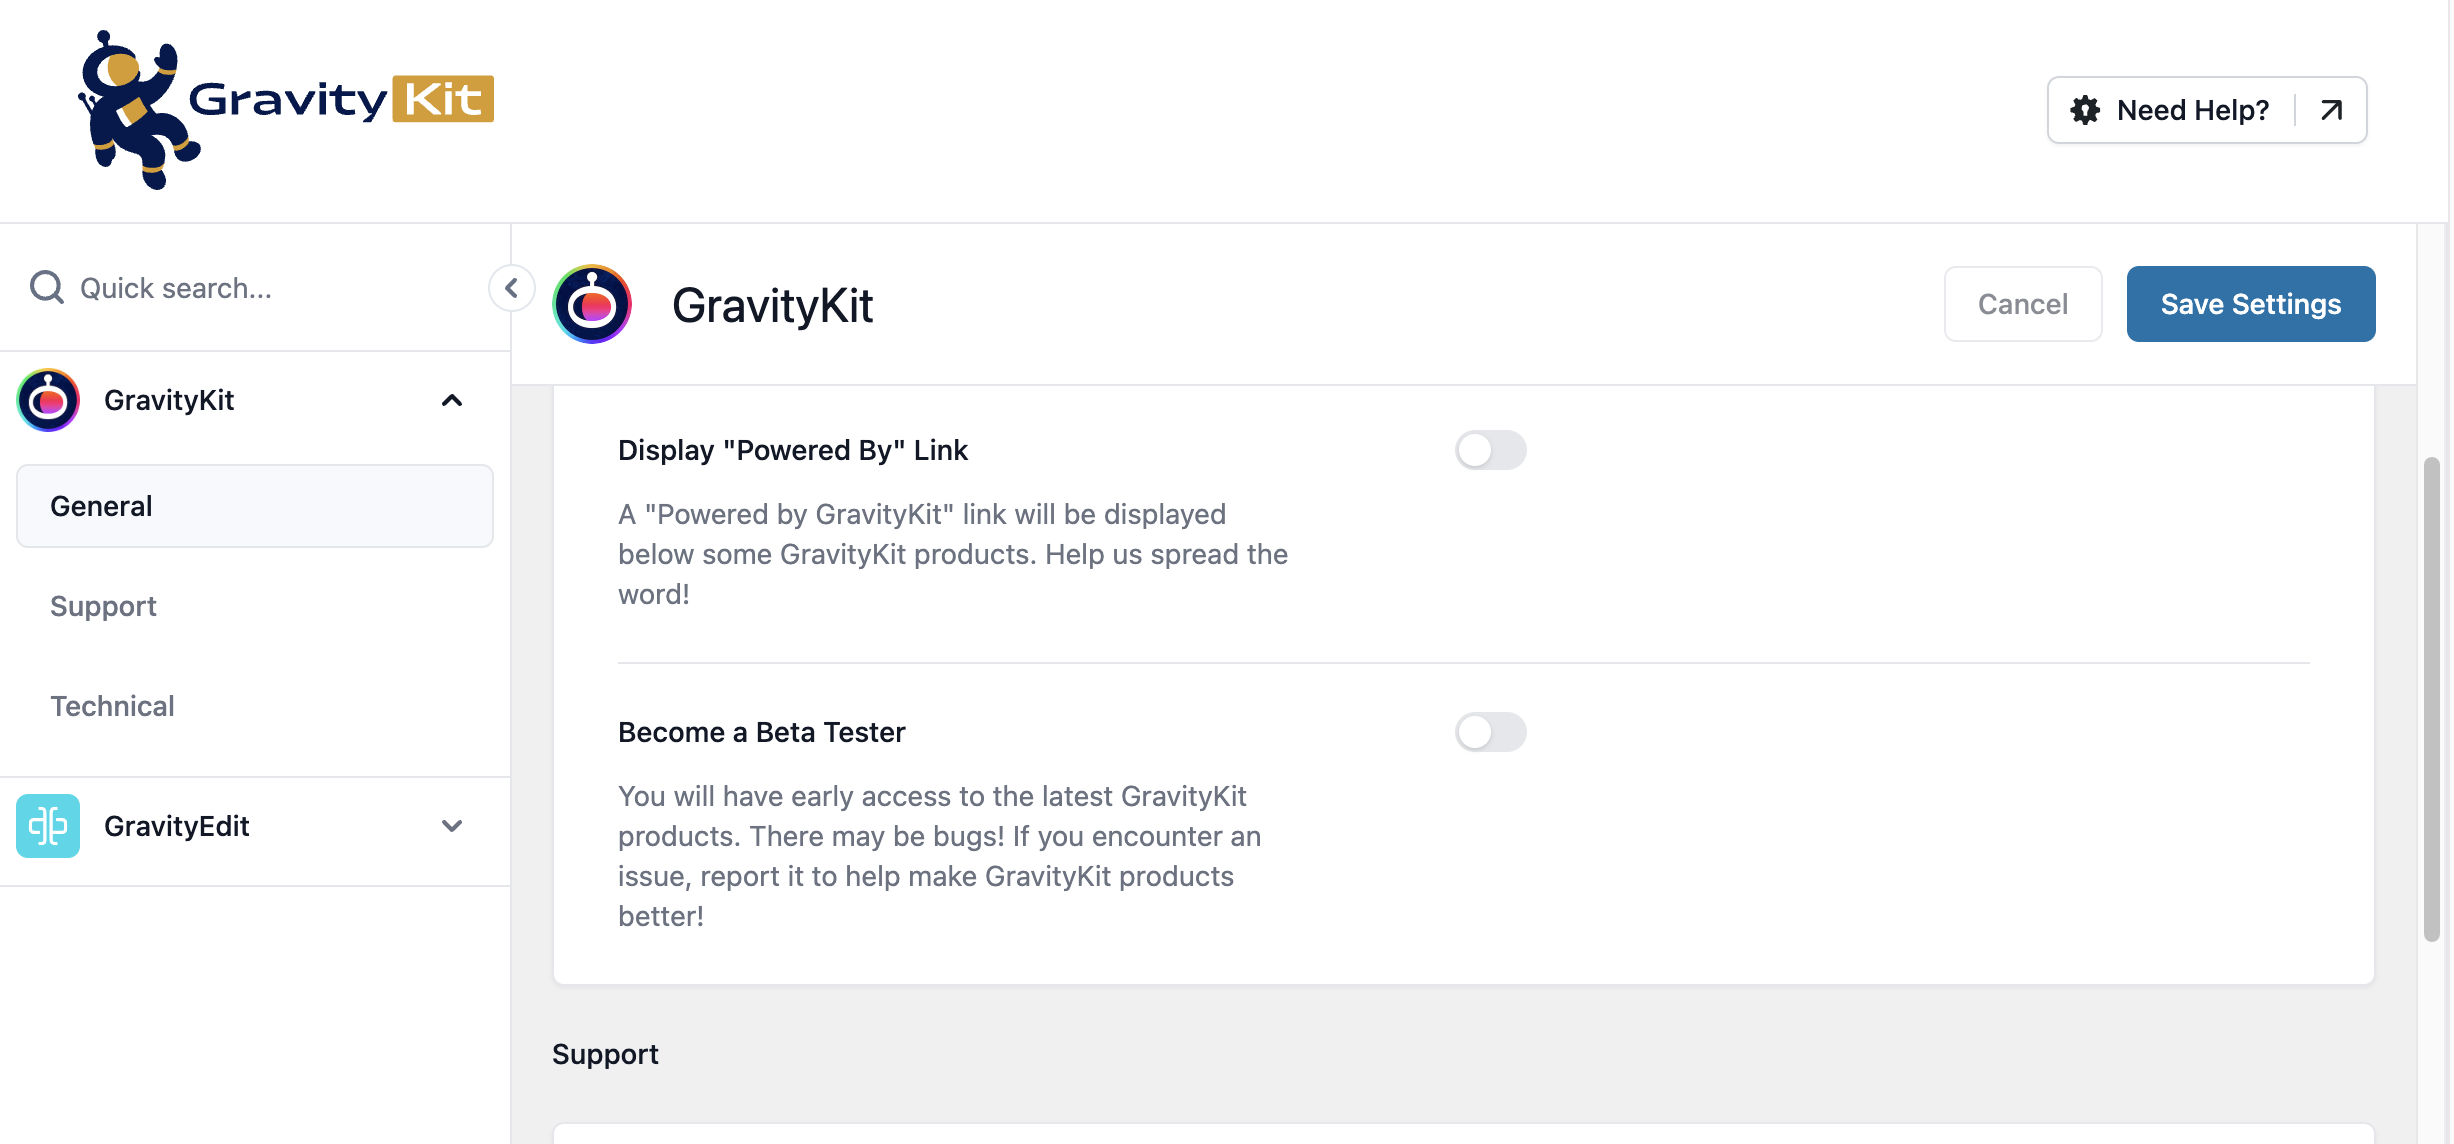Enable the Display "Powered By" Link toggle
This screenshot has height=1144, width=2454.
click(1490, 450)
